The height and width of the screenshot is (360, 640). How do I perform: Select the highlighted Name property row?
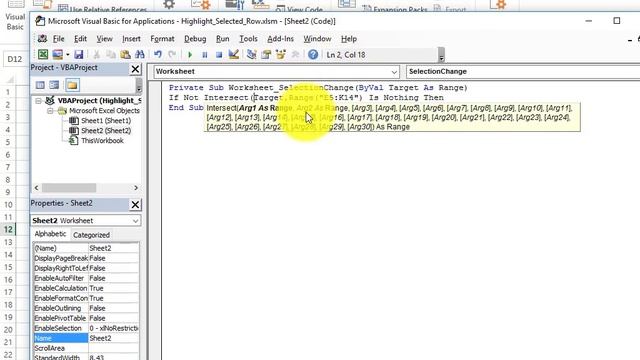86,338
